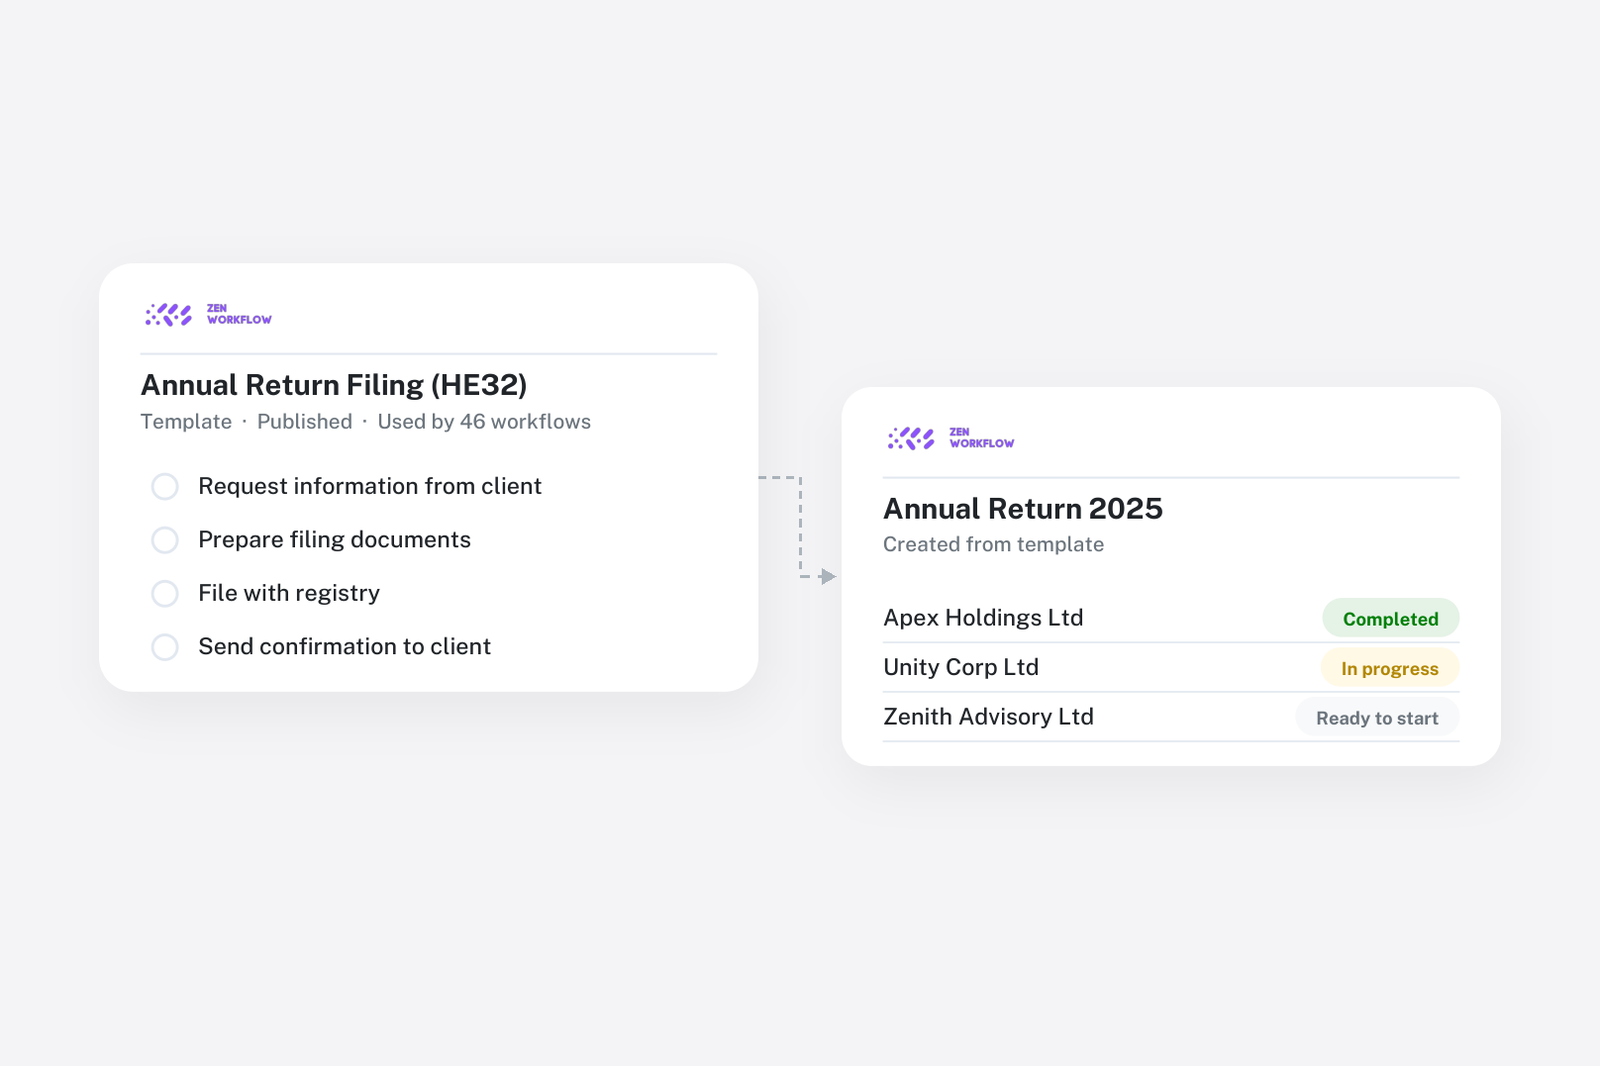Click the File with registry label
The width and height of the screenshot is (1600, 1066).
click(289, 593)
